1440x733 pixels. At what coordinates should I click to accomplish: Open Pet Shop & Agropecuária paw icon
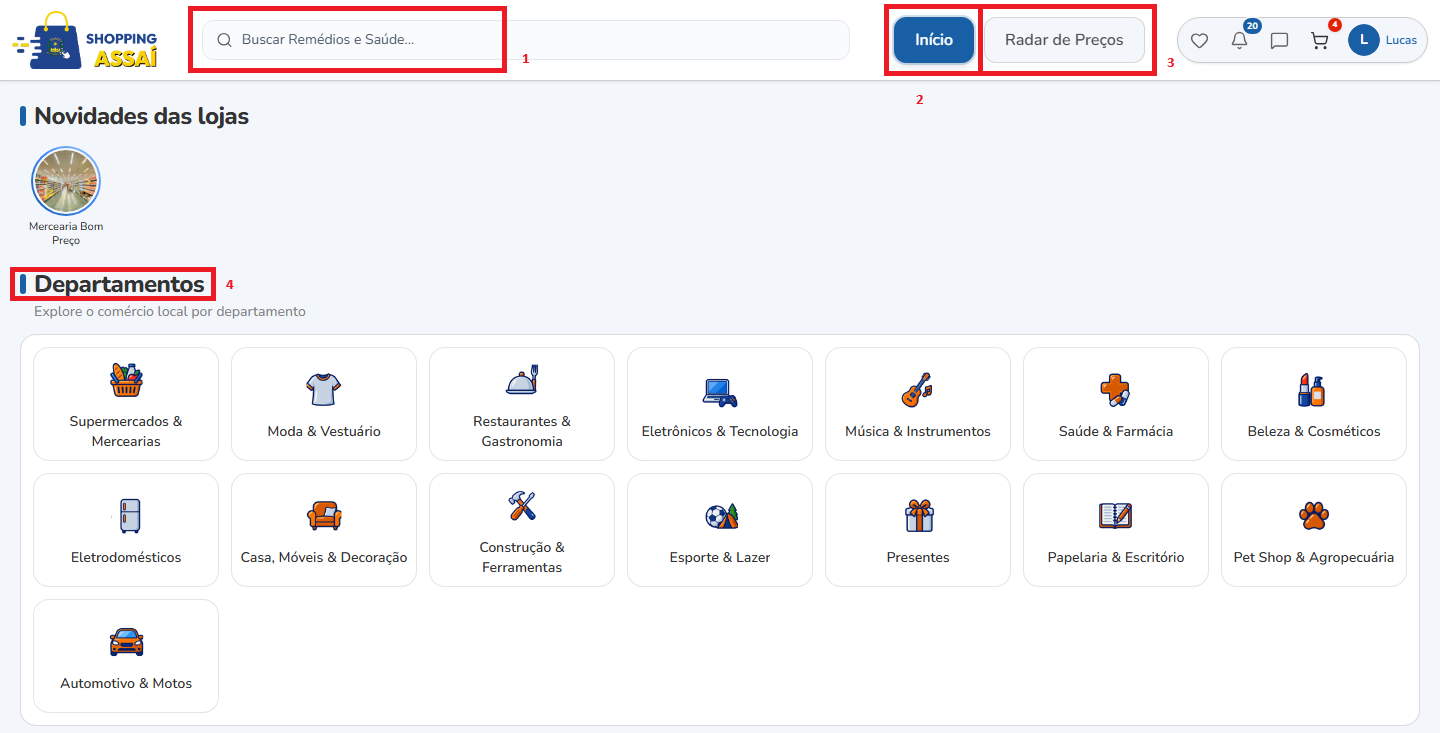(1314, 516)
